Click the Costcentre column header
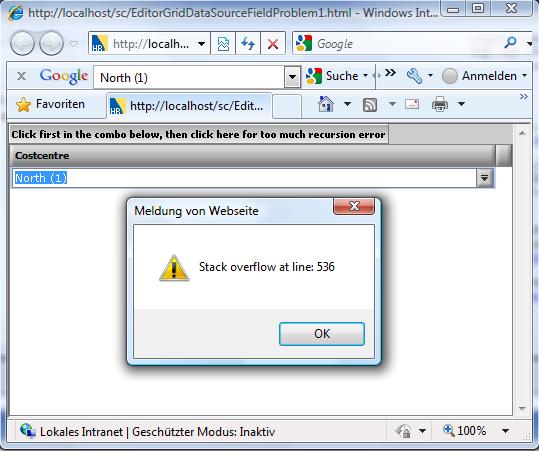The height and width of the screenshot is (451, 539). coord(253,156)
